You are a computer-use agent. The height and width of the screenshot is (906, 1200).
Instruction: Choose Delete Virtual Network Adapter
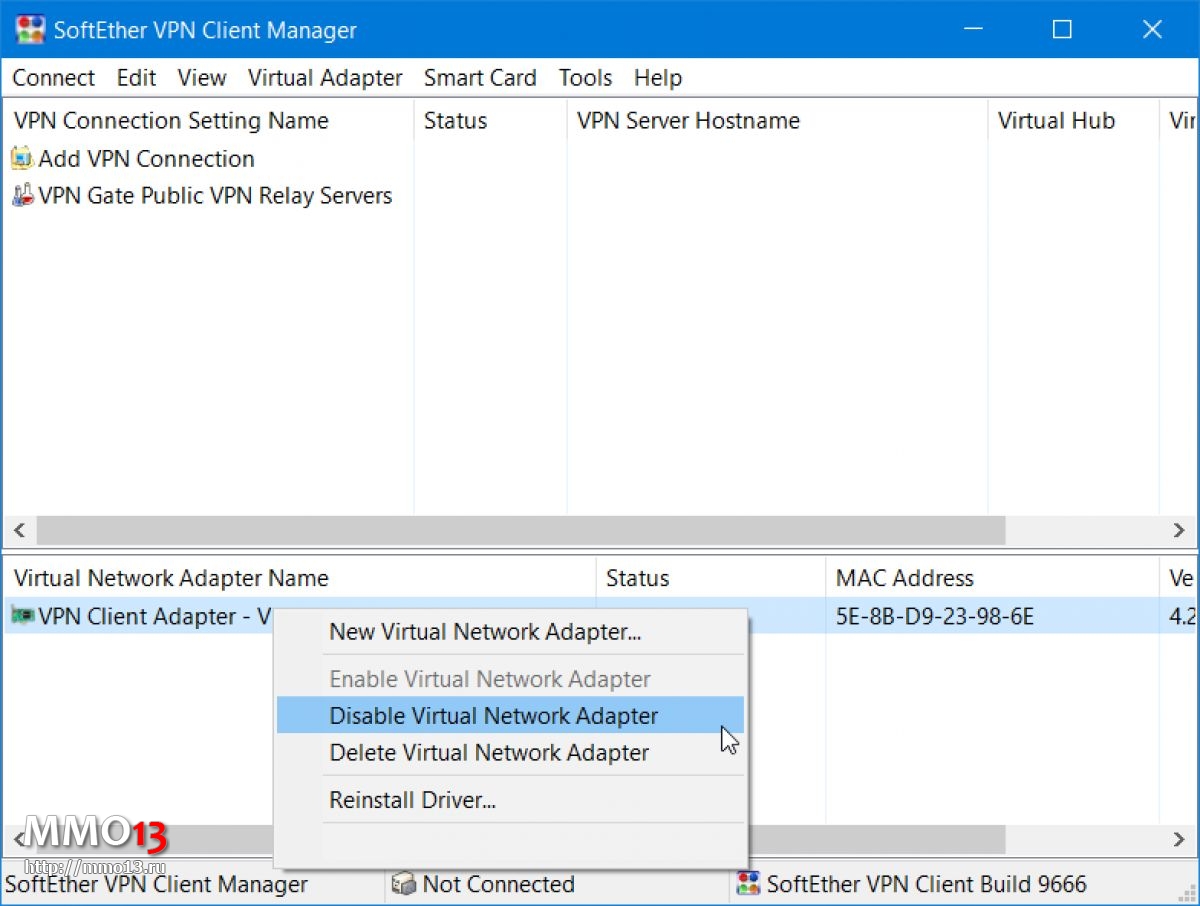click(510, 753)
